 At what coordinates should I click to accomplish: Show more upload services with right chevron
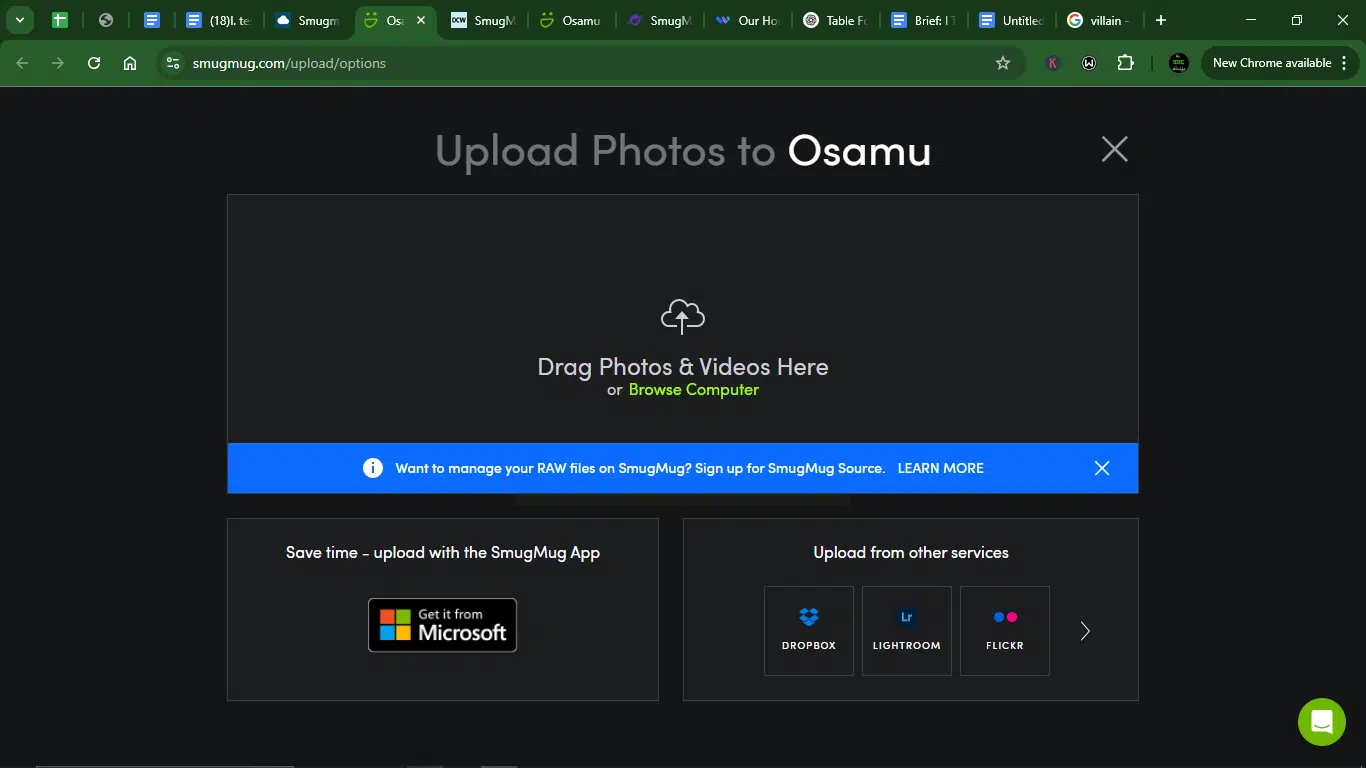1085,631
